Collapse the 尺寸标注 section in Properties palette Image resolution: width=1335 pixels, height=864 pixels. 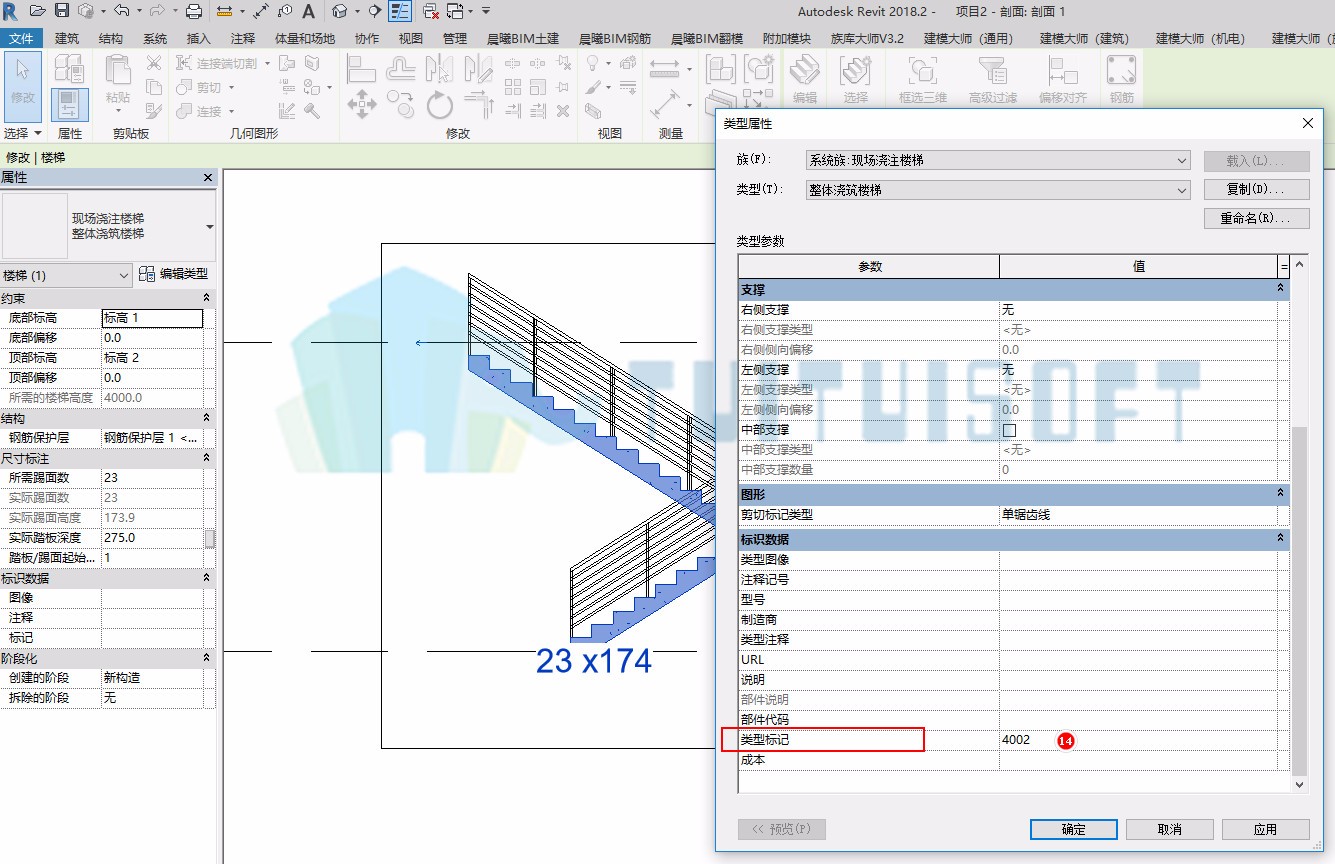pos(207,457)
